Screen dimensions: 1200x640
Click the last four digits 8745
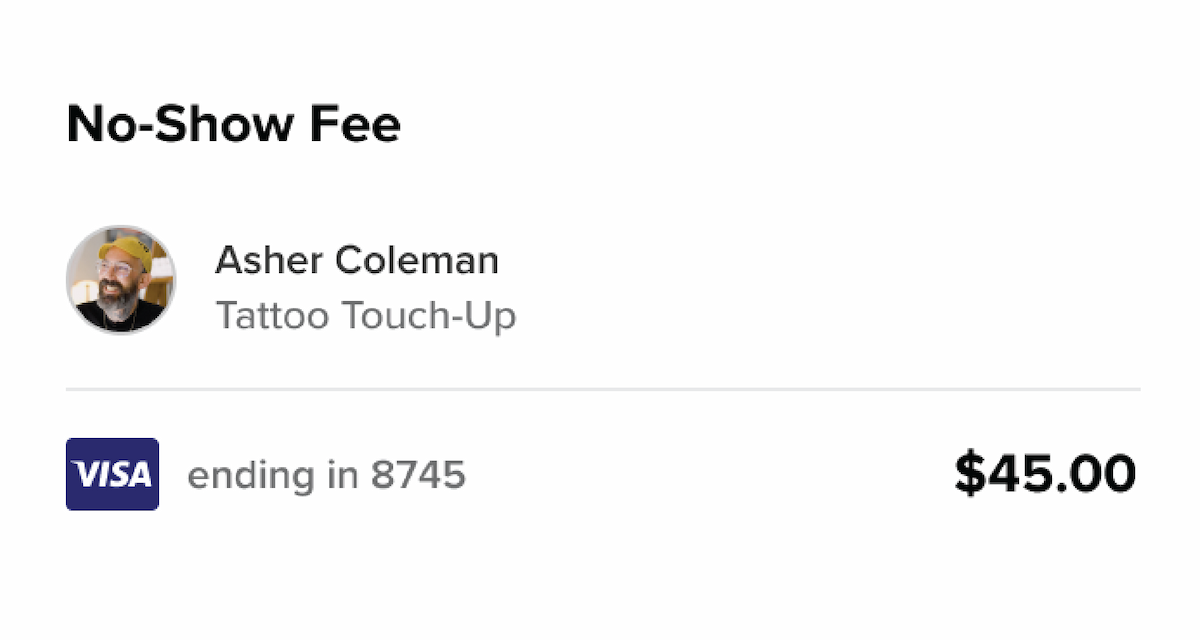click(x=418, y=475)
